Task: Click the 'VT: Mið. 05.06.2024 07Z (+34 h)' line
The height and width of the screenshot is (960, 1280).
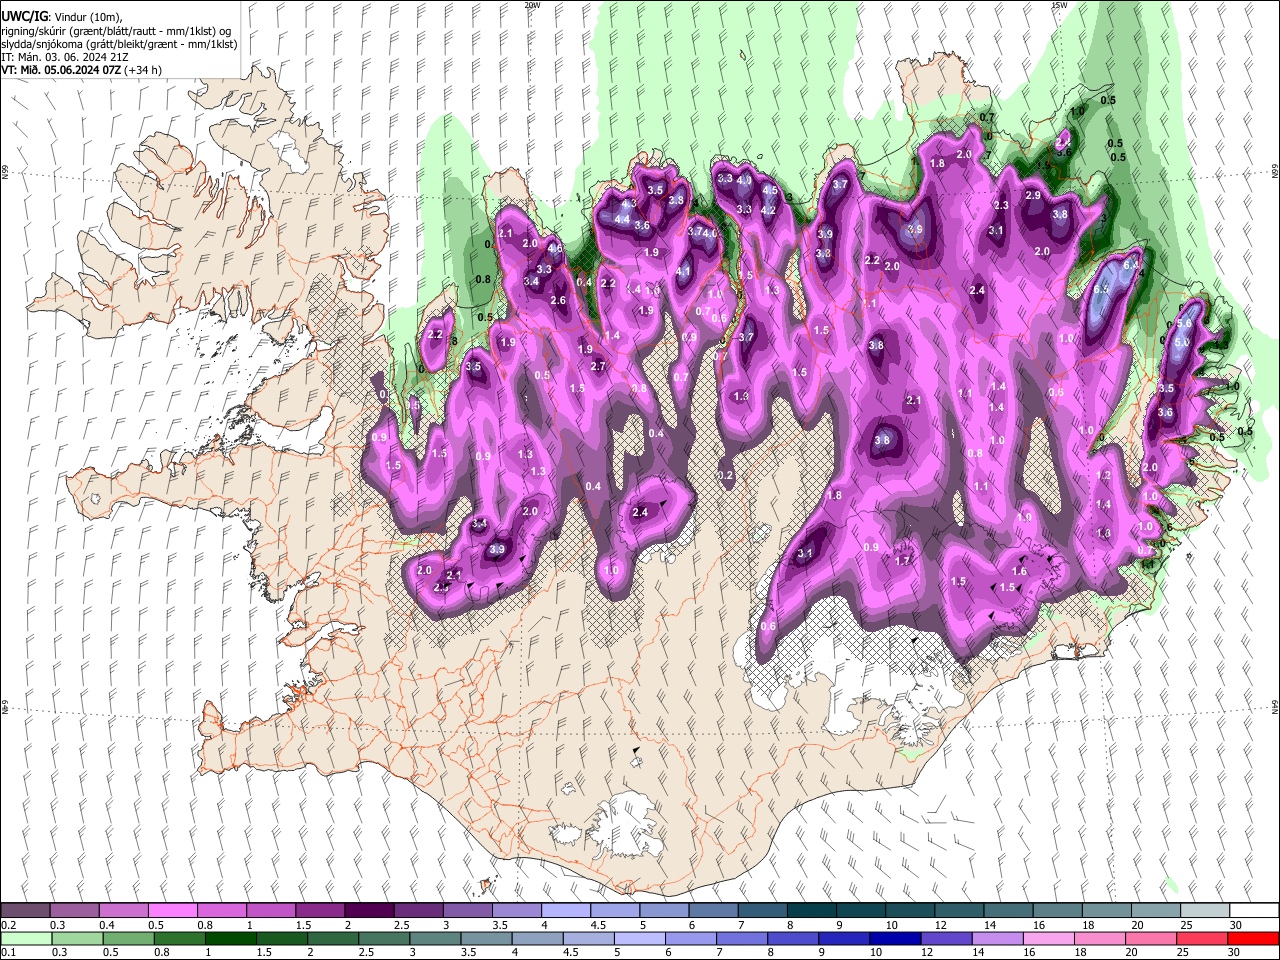Action: [x=81, y=70]
